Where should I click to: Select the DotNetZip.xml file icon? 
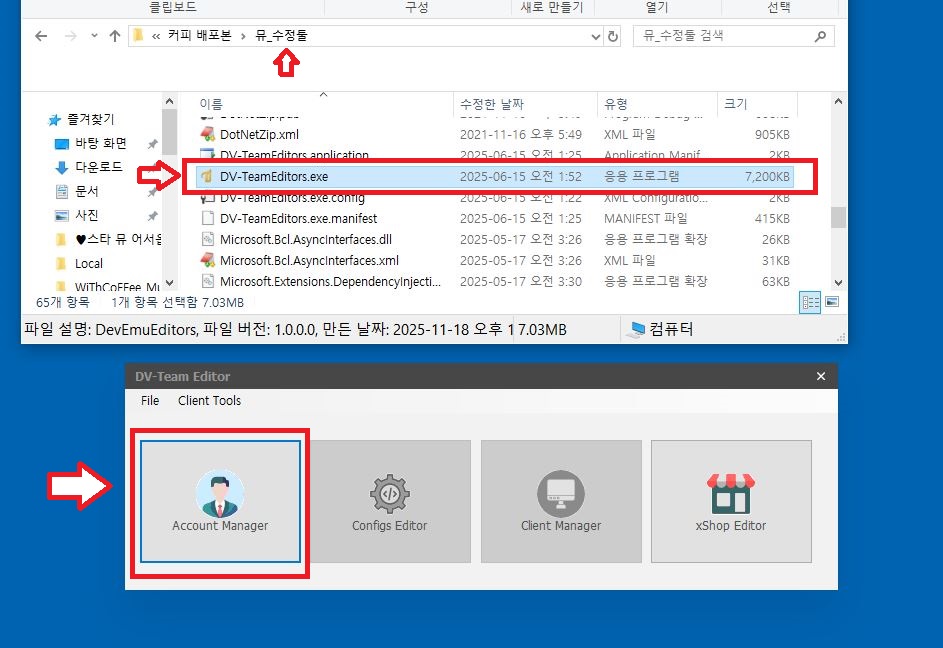pyautogui.click(x=208, y=134)
